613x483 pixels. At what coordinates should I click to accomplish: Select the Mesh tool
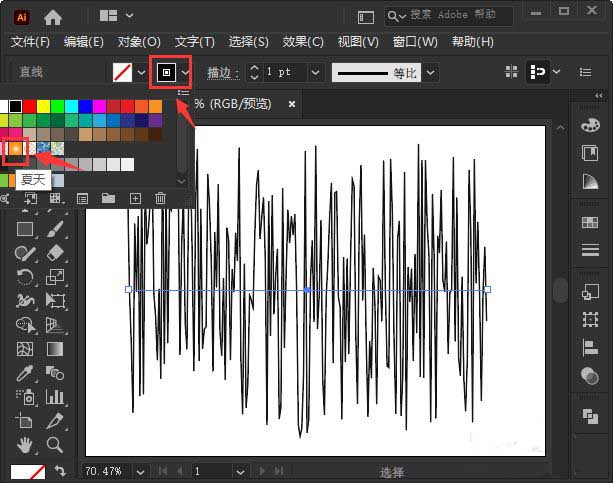click(x=25, y=349)
